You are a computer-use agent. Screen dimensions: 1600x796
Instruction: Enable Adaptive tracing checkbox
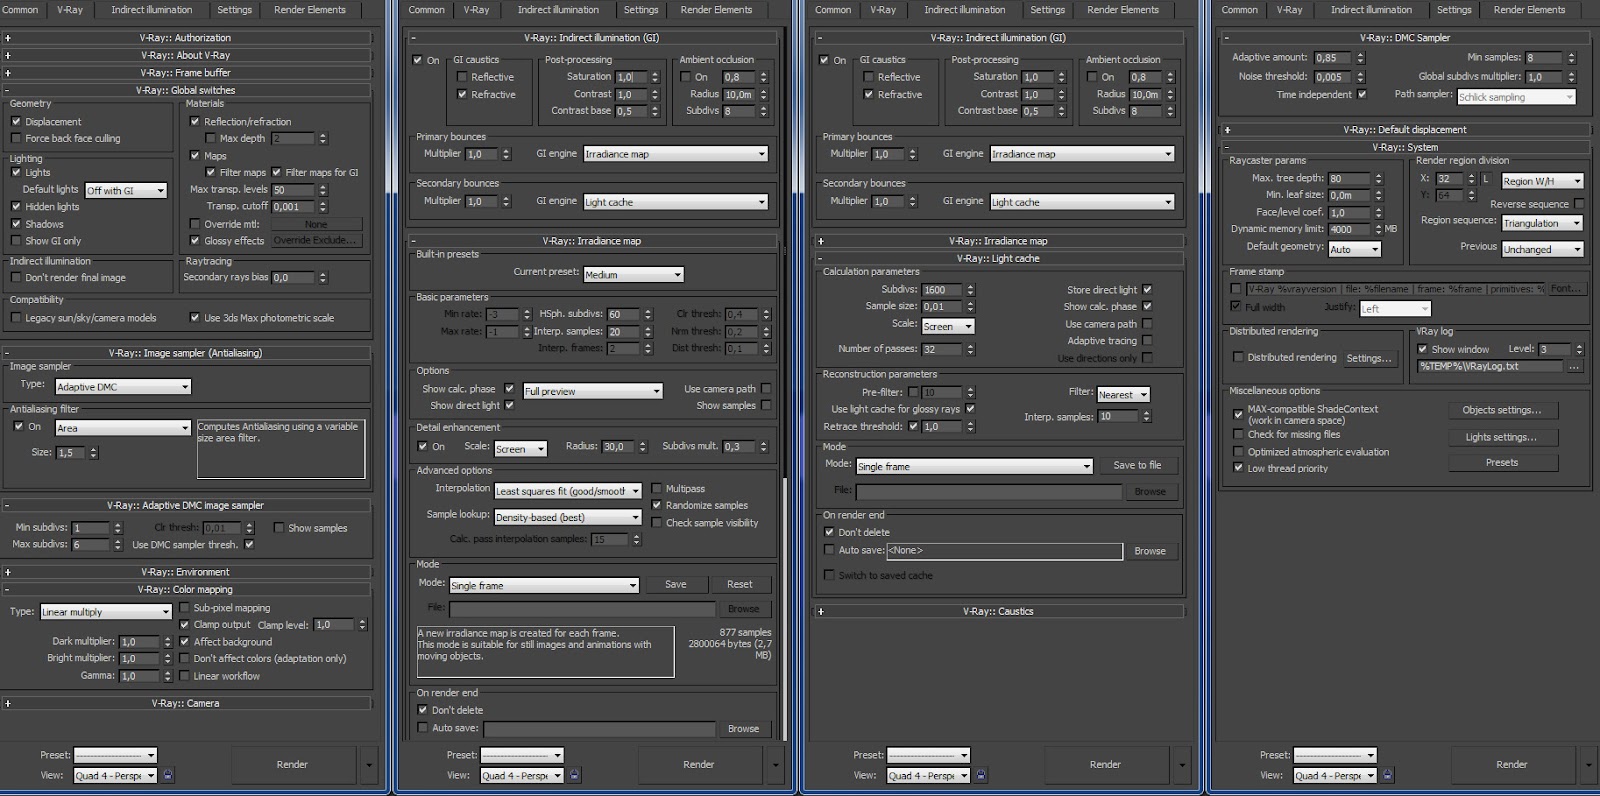1147,340
